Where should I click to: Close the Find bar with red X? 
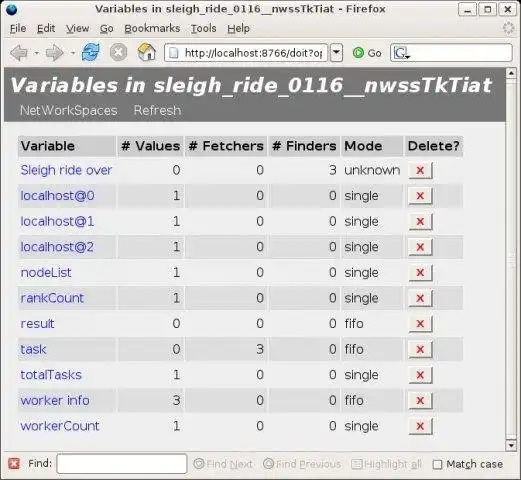click(14, 464)
